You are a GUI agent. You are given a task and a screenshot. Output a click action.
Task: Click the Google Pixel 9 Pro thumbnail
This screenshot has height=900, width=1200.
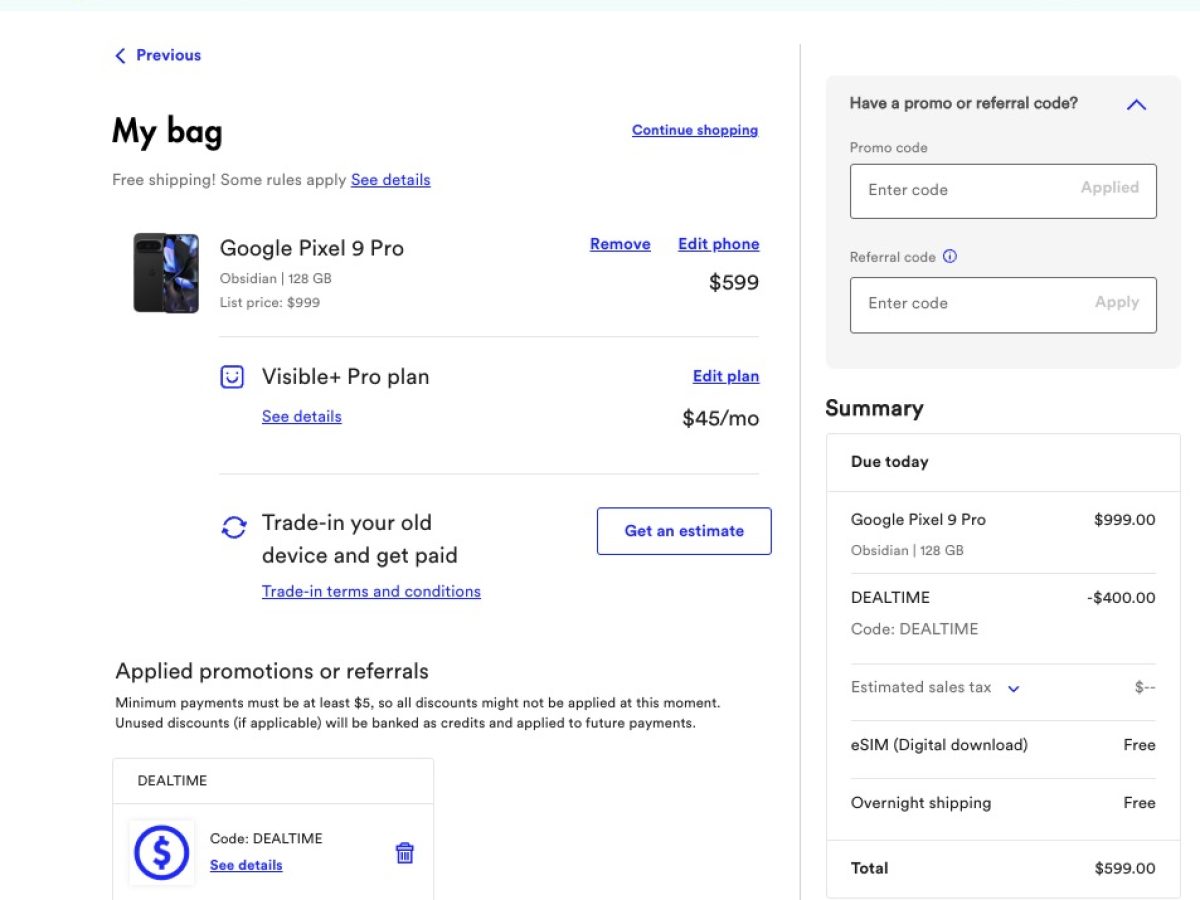tap(166, 273)
